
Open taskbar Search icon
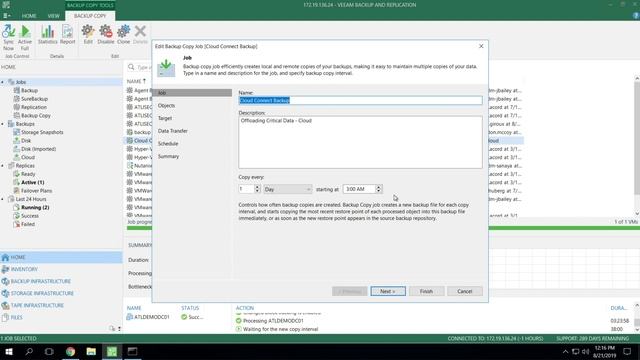coord(29,351)
